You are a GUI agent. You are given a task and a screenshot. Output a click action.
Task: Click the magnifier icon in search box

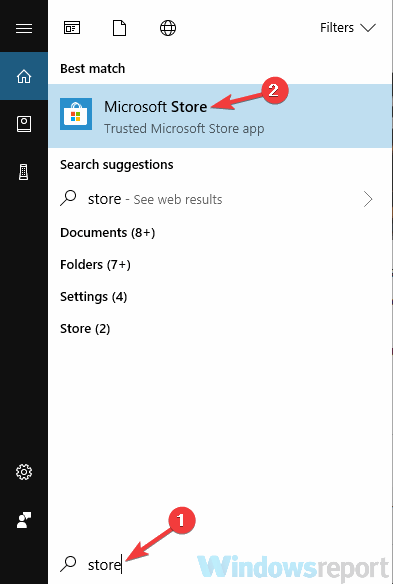(x=68, y=564)
